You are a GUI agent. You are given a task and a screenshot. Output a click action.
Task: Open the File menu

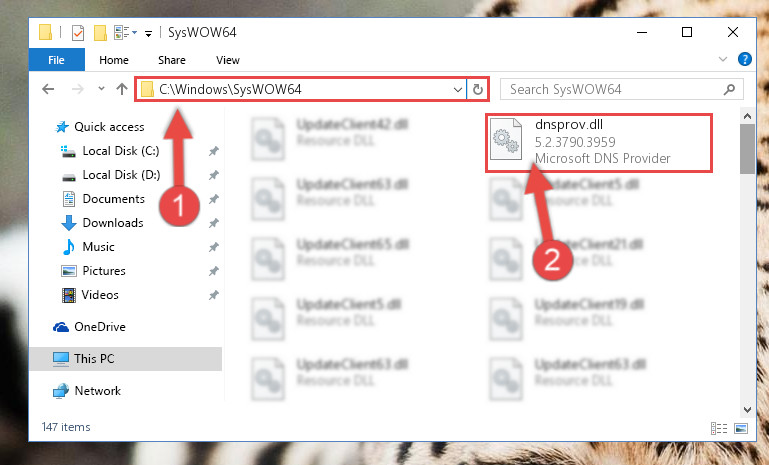pos(56,60)
